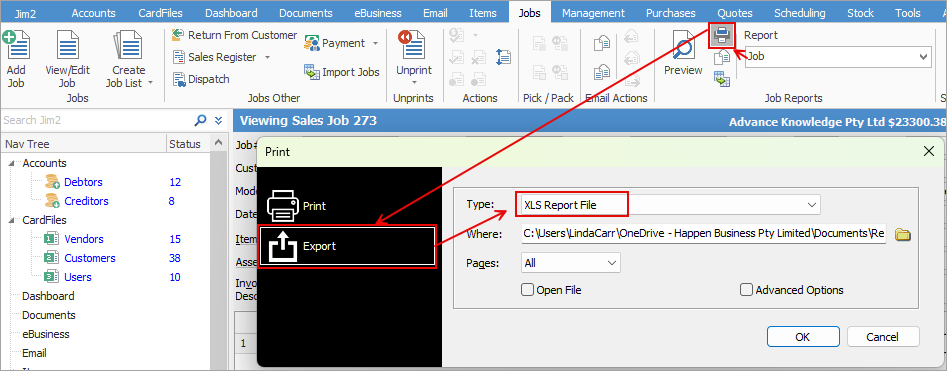The width and height of the screenshot is (947, 371).
Task: Select the Documents node in the Nav Tree
Action: click(49, 315)
